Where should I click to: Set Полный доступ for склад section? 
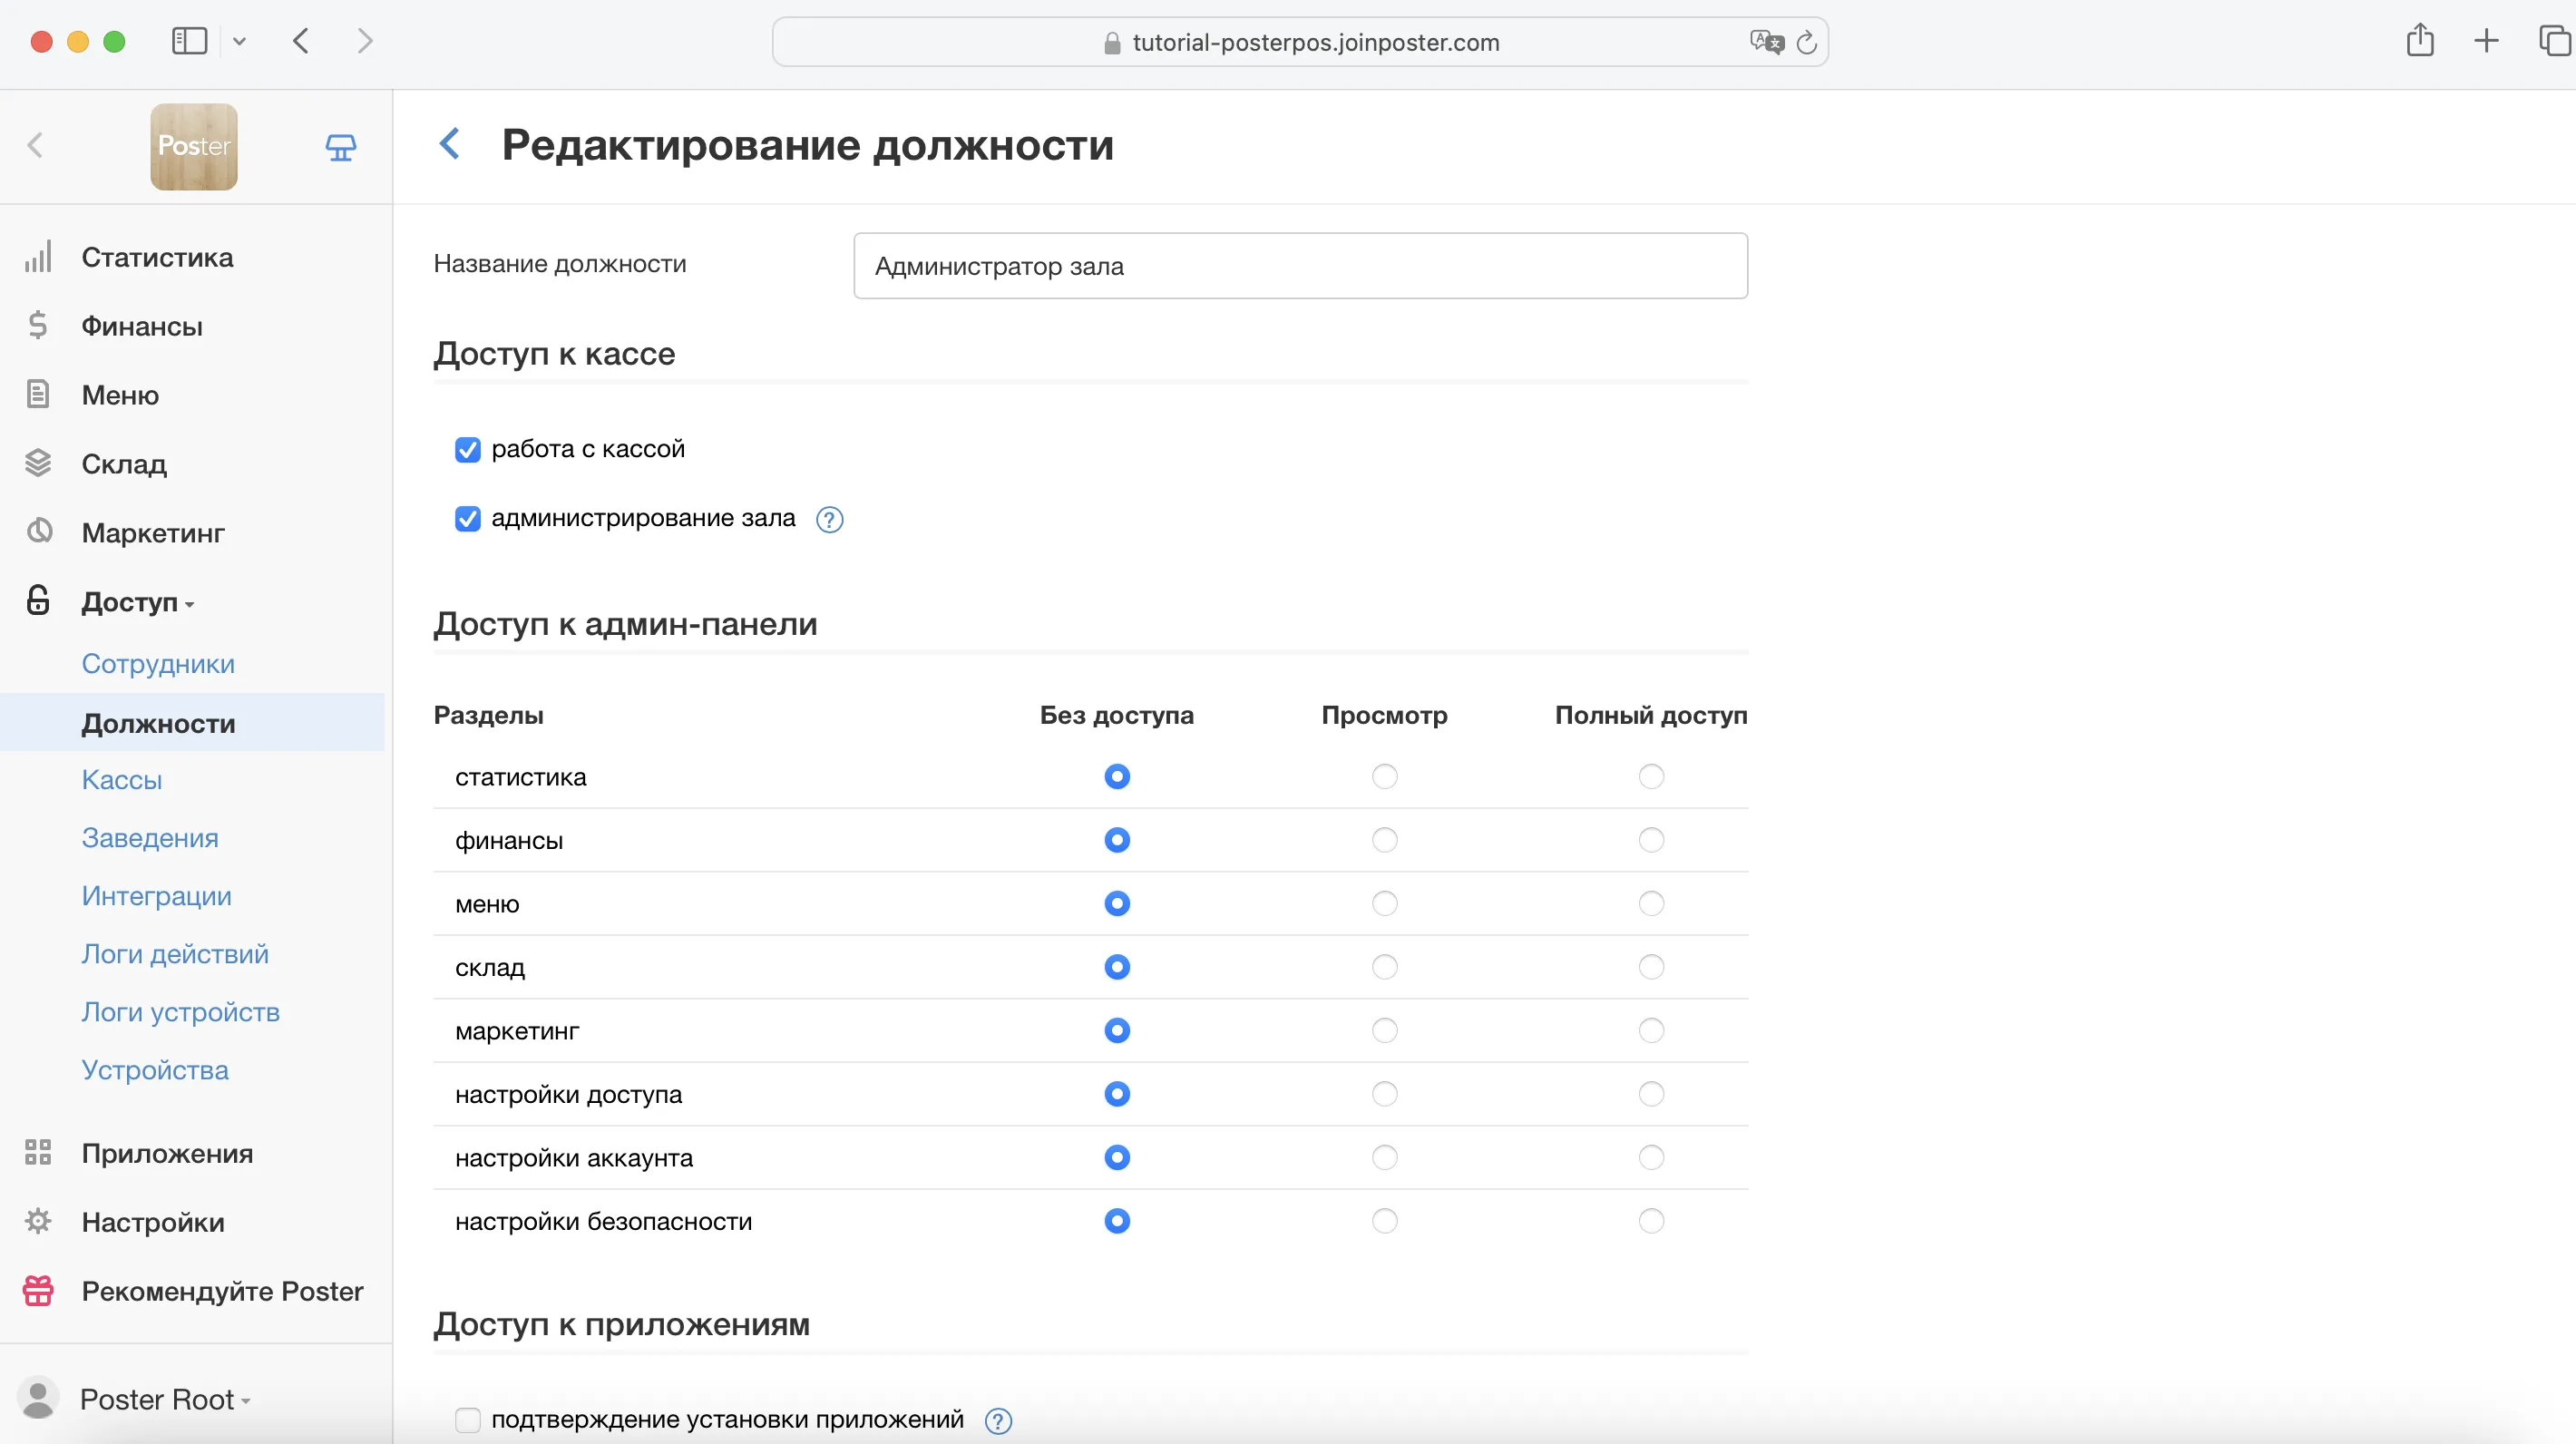(1651, 967)
